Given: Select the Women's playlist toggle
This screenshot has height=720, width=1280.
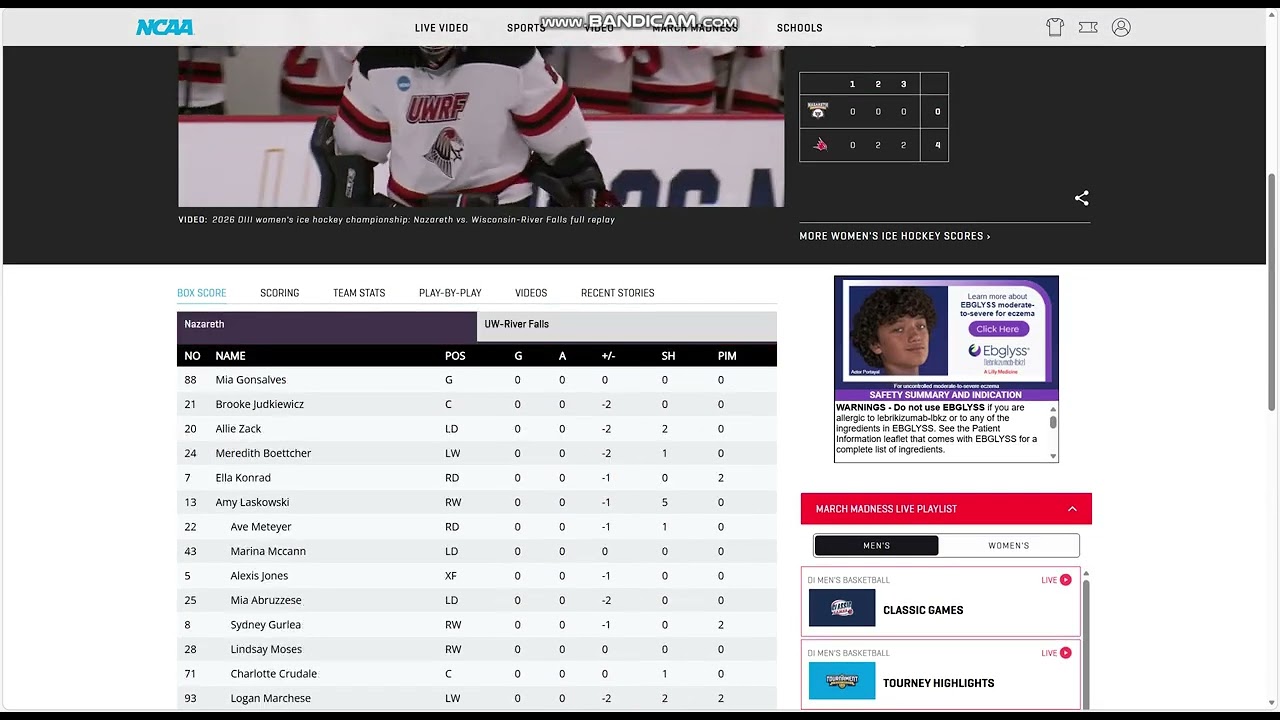Looking at the screenshot, I should 1008,545.
